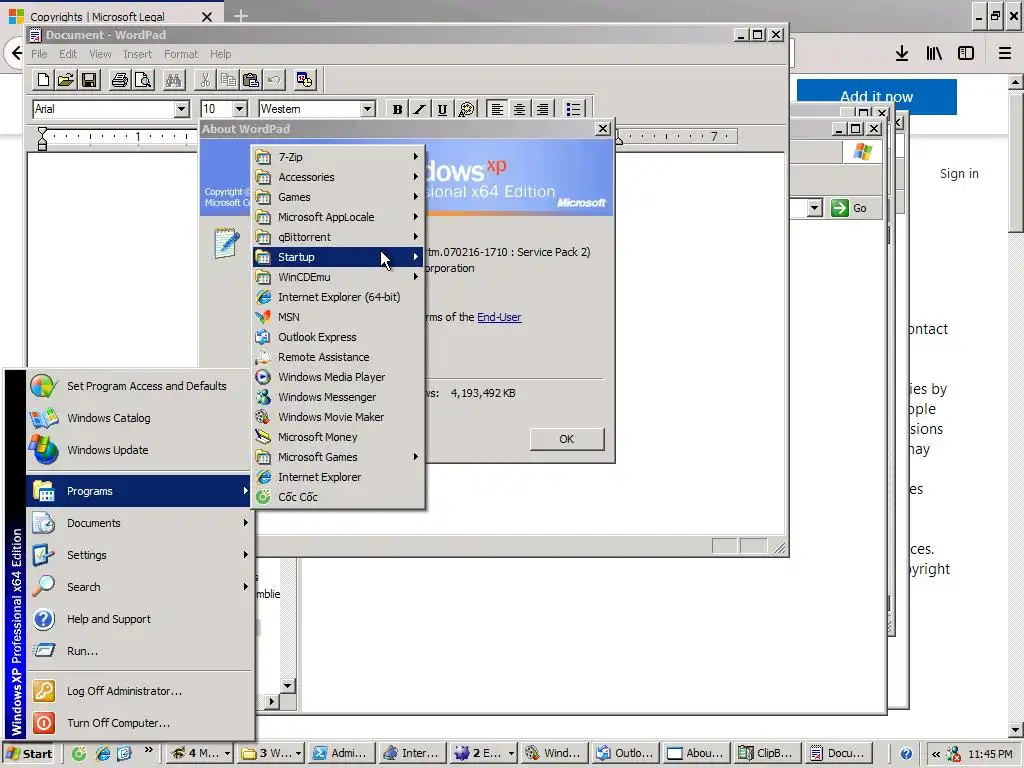Image resolution: width=1024 pixels, height=768 pixels.
Task: Open Windows Update from Start menu
Action: pyautogui.click(x=139, y=450)
